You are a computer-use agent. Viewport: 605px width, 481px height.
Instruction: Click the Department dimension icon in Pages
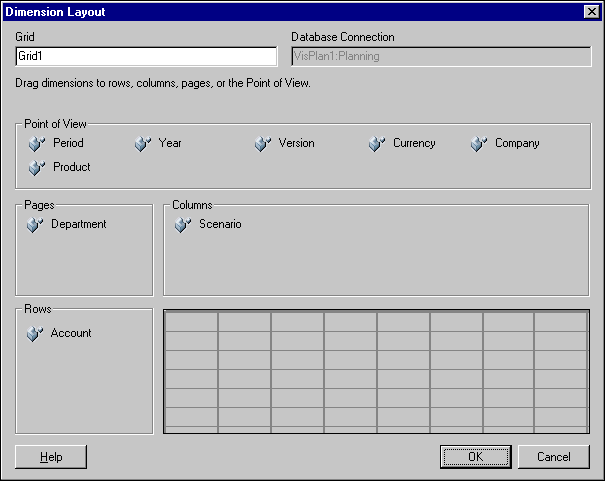36,225
